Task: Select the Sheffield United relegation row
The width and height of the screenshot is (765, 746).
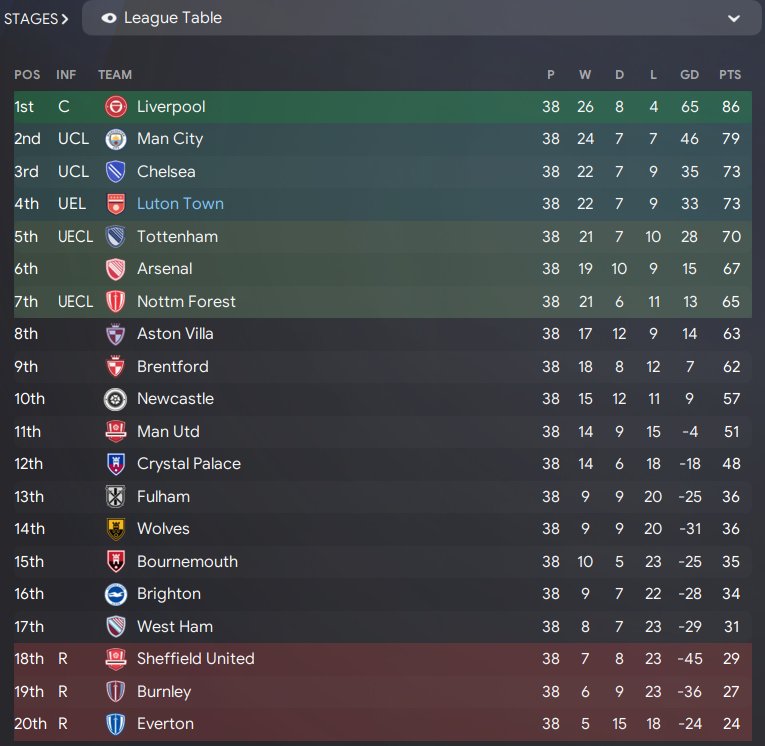Action: tap(380, 659)
